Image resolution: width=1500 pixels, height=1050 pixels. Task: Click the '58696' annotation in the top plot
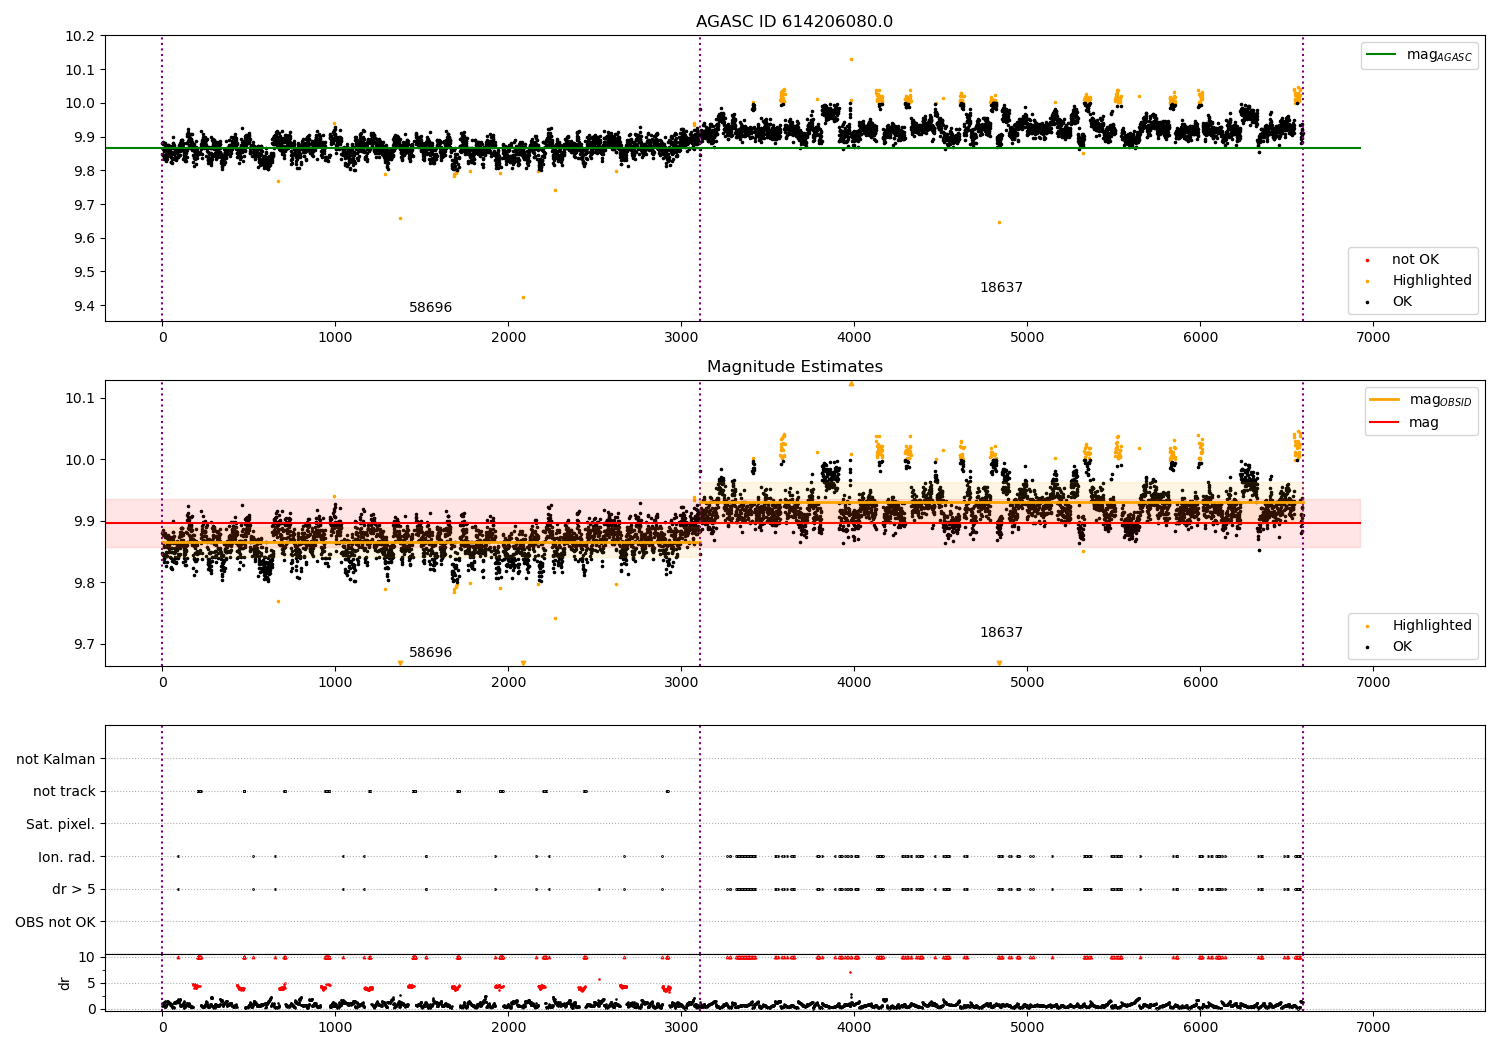pyautogui.click(x=430, y=308)
